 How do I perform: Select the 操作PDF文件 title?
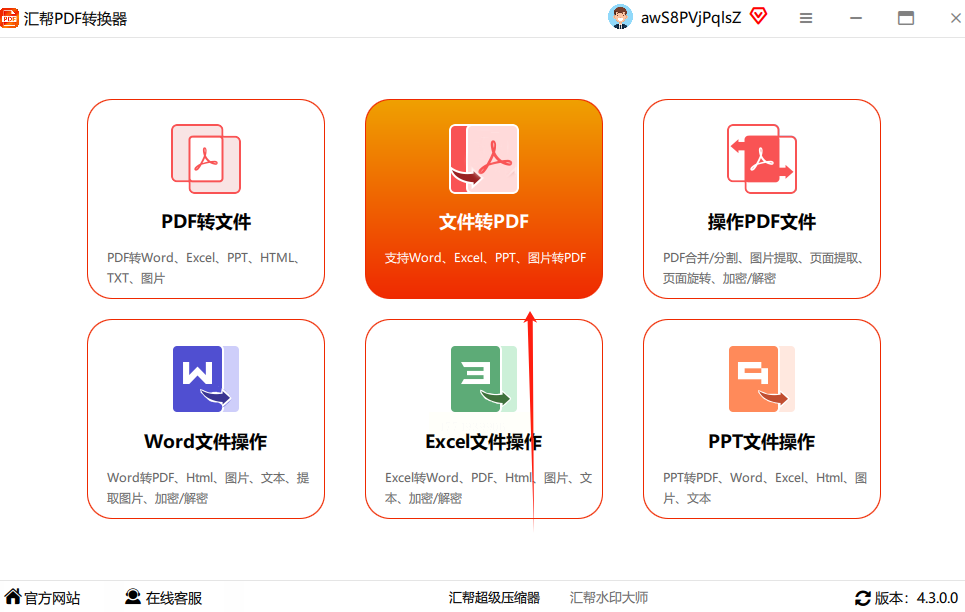(762, 222)
